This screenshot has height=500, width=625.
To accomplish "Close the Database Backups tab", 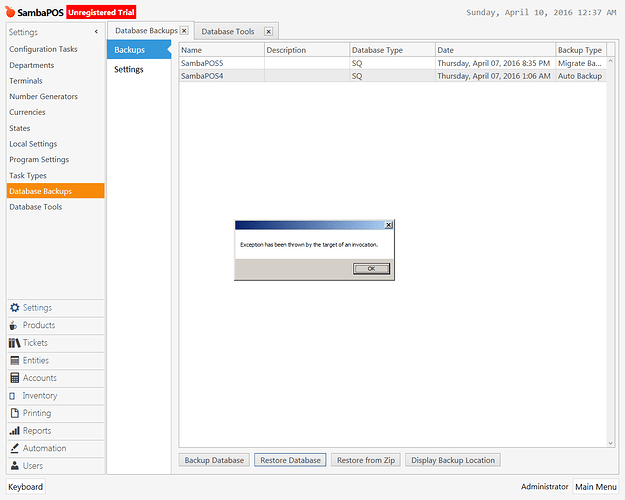I will pos(184,30).
